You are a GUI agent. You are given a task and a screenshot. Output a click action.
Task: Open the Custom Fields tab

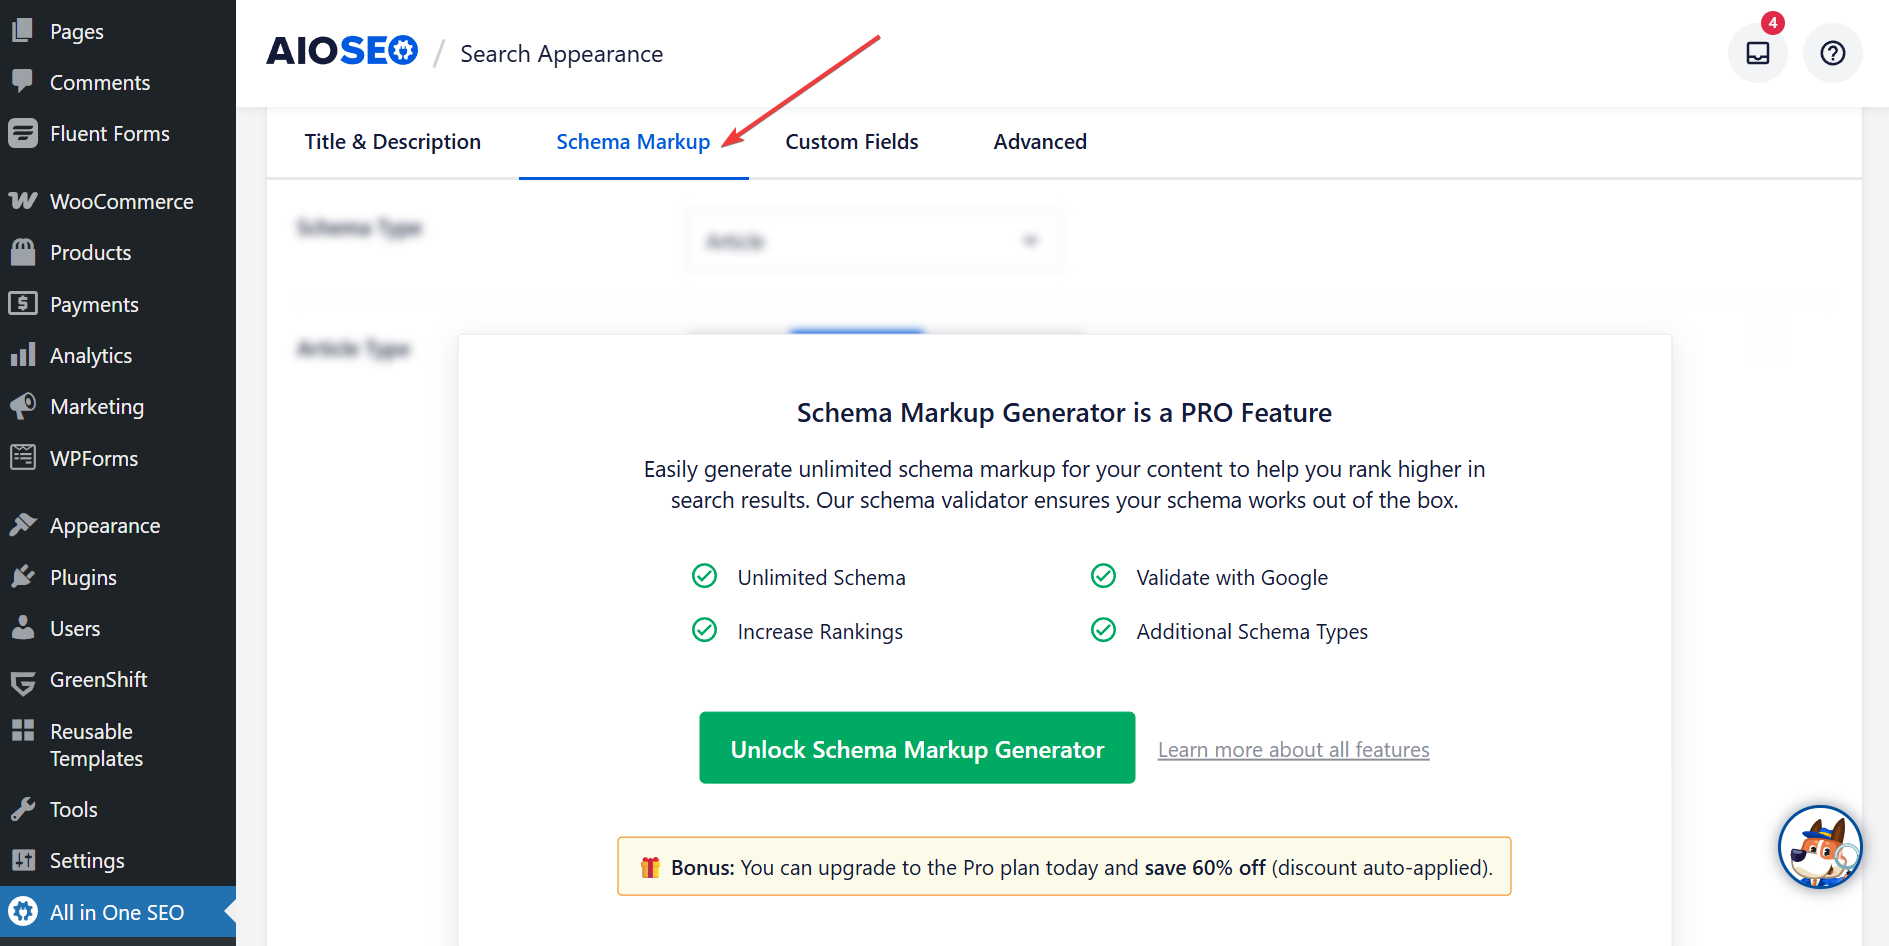[x=852, y=142]
